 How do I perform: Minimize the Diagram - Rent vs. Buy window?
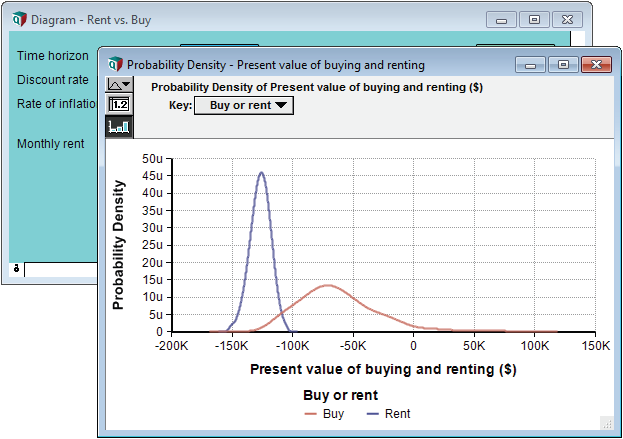501,19
